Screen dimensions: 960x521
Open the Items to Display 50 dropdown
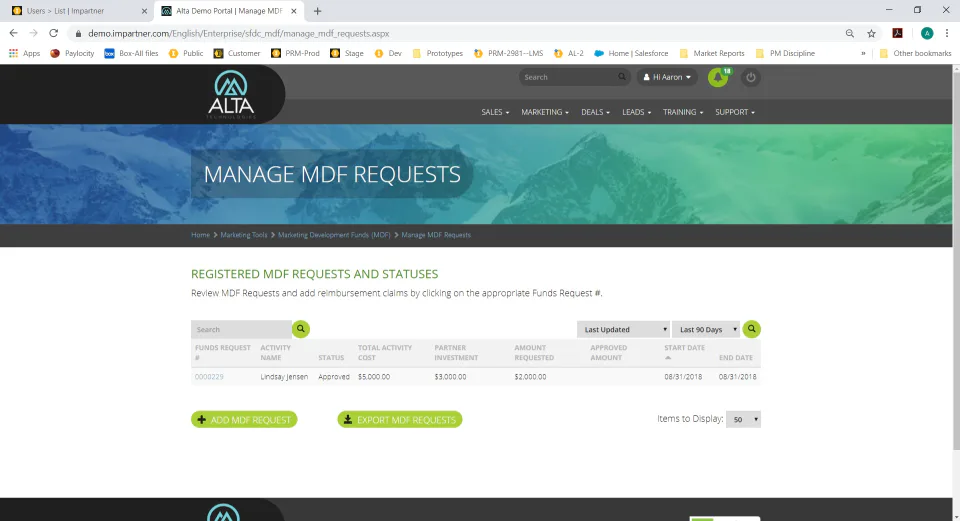743,419
